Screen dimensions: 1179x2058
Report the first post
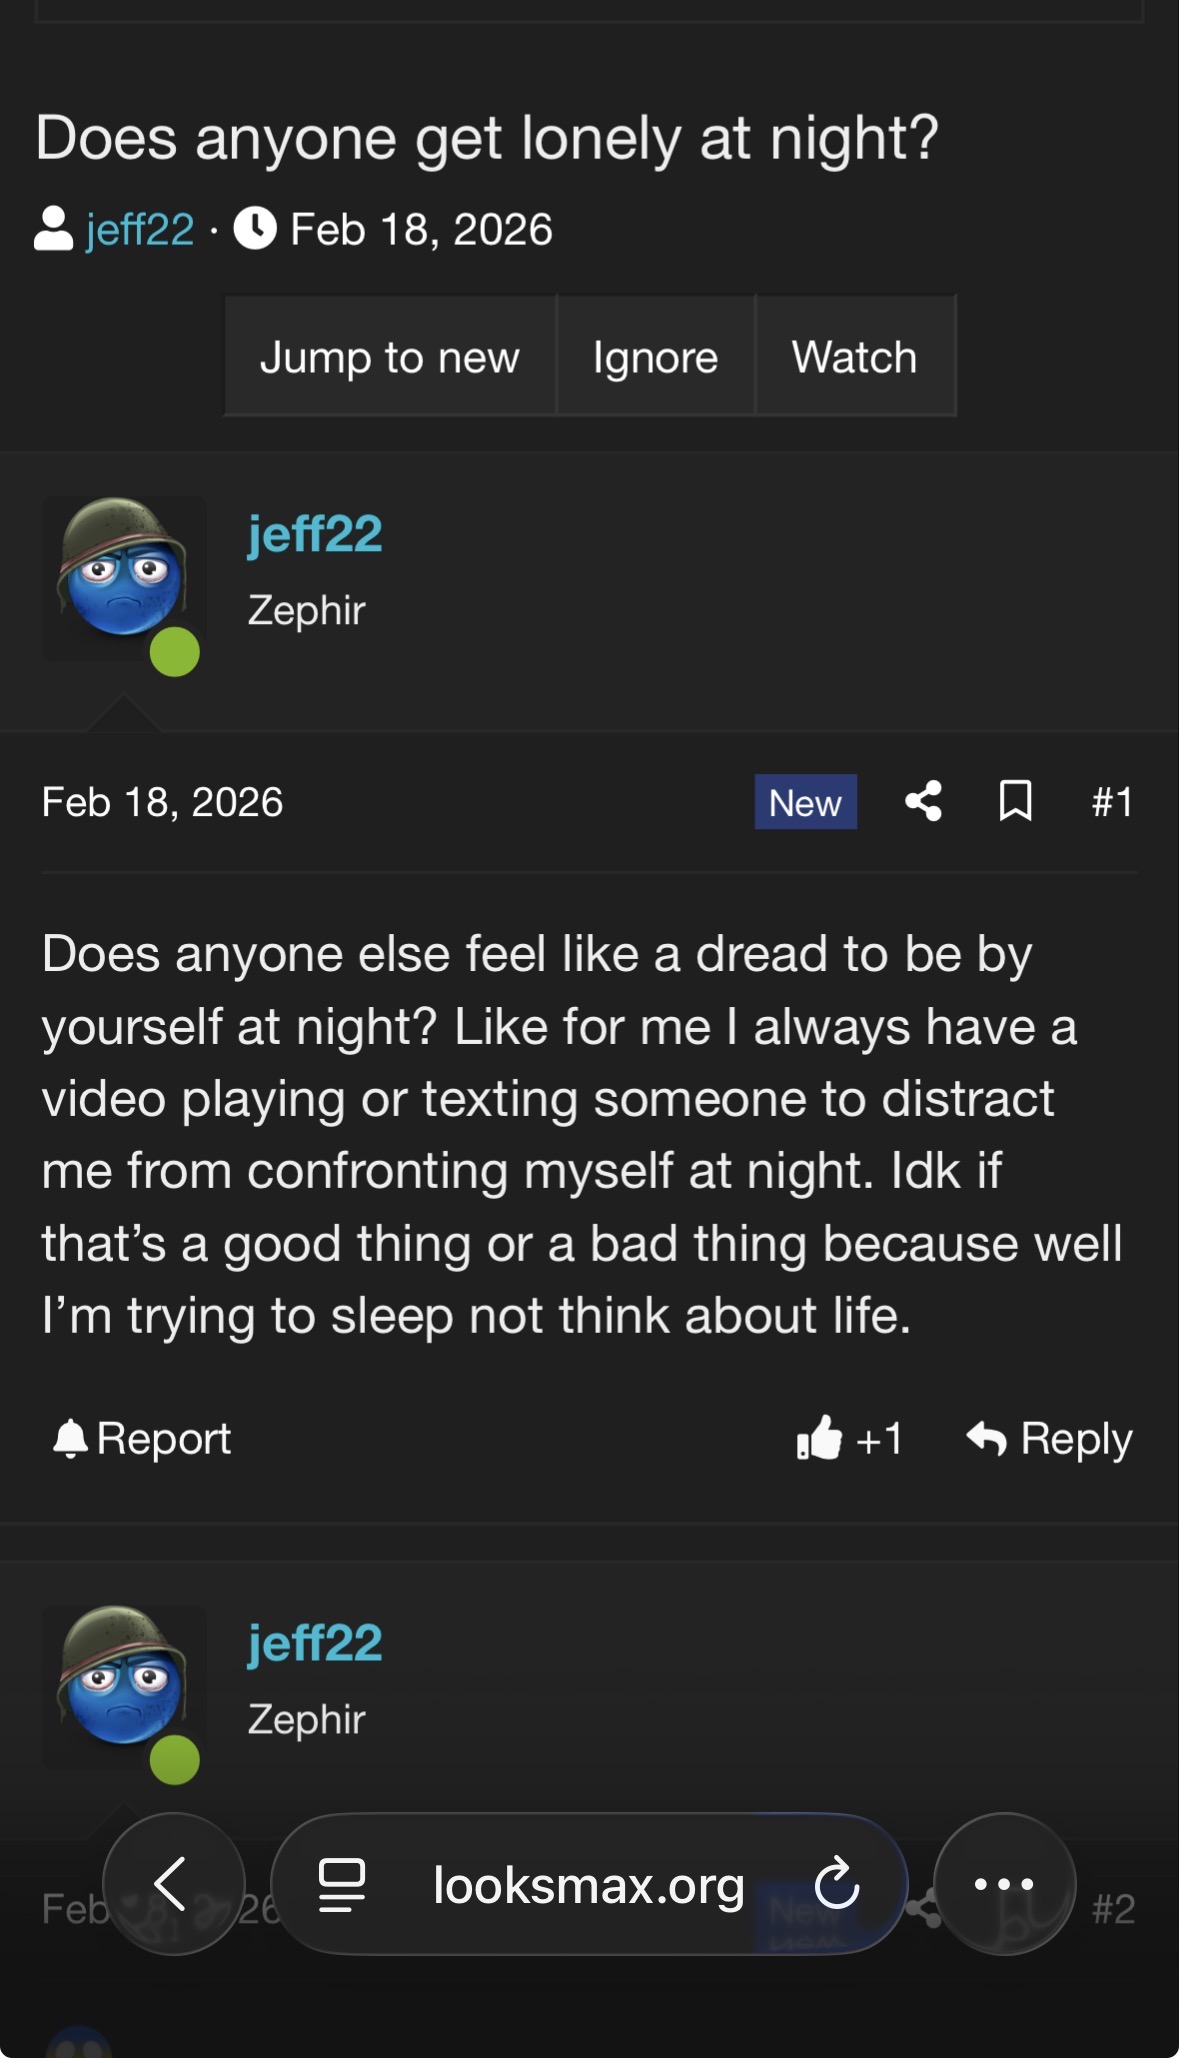(142, 1439)
